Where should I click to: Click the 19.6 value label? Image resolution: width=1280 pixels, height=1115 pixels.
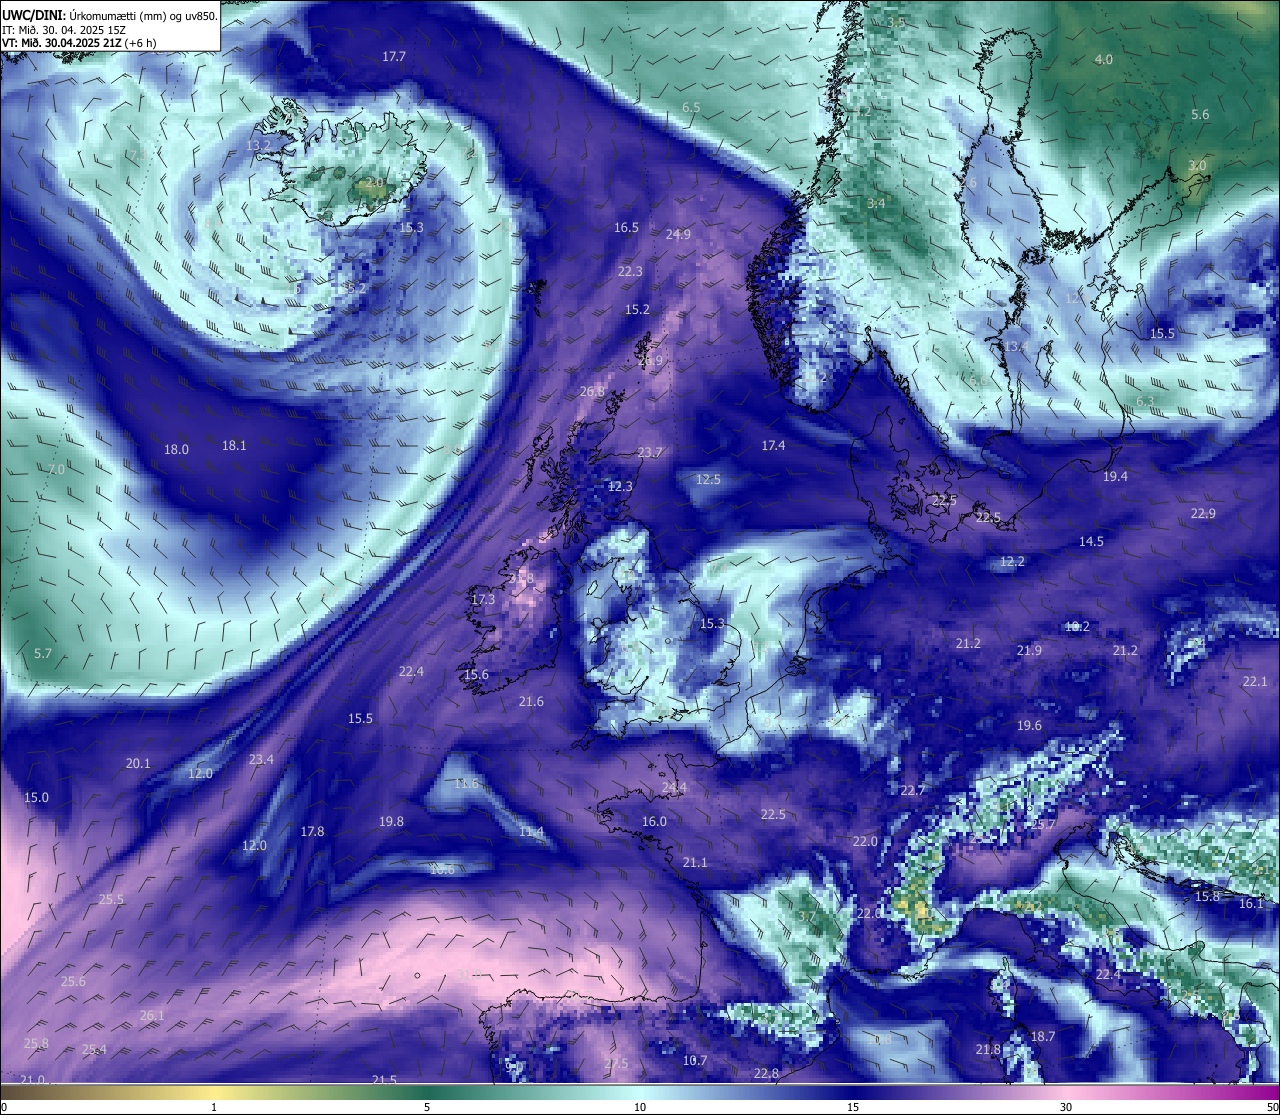1029,726
